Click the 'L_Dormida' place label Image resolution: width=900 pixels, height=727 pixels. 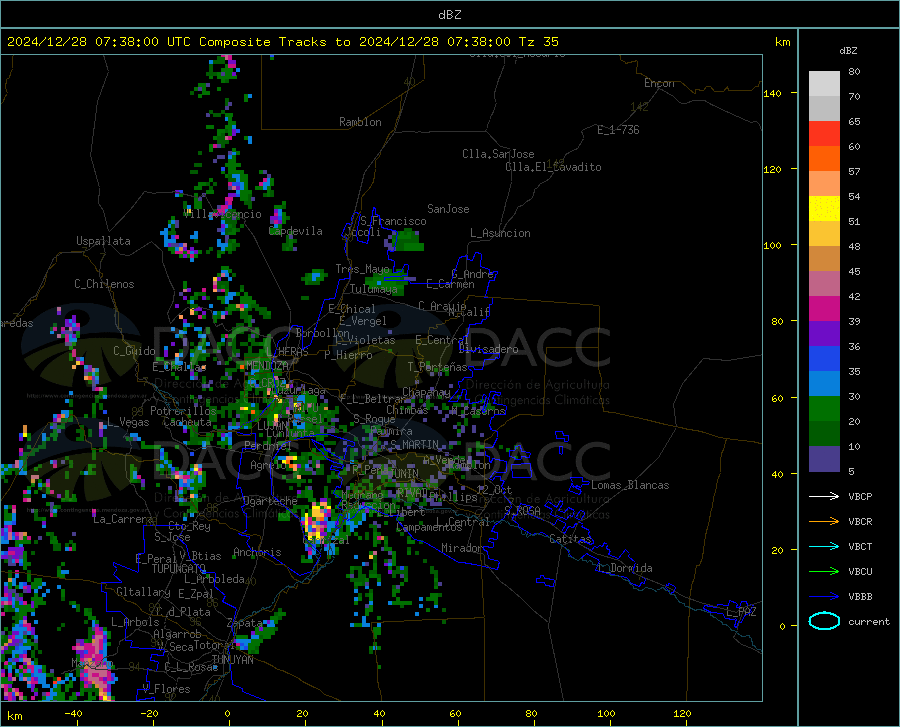[x=625, y=568]
